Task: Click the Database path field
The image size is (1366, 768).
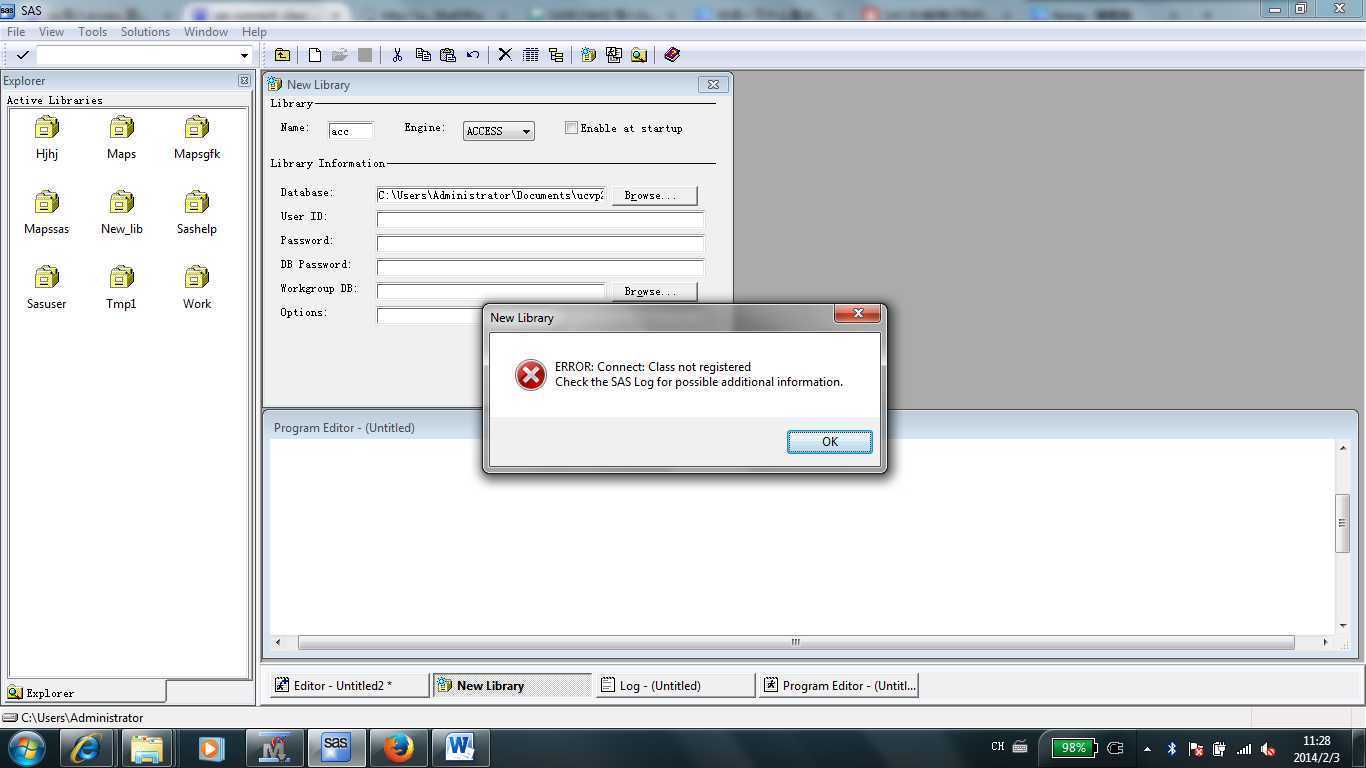Action: point(491,195)
